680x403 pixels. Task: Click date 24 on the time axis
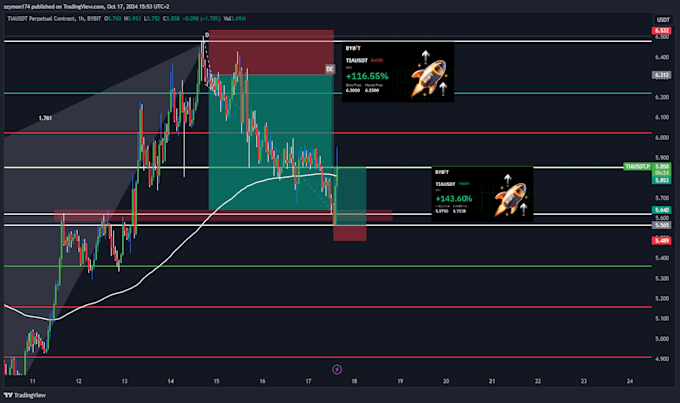point(630,381)
